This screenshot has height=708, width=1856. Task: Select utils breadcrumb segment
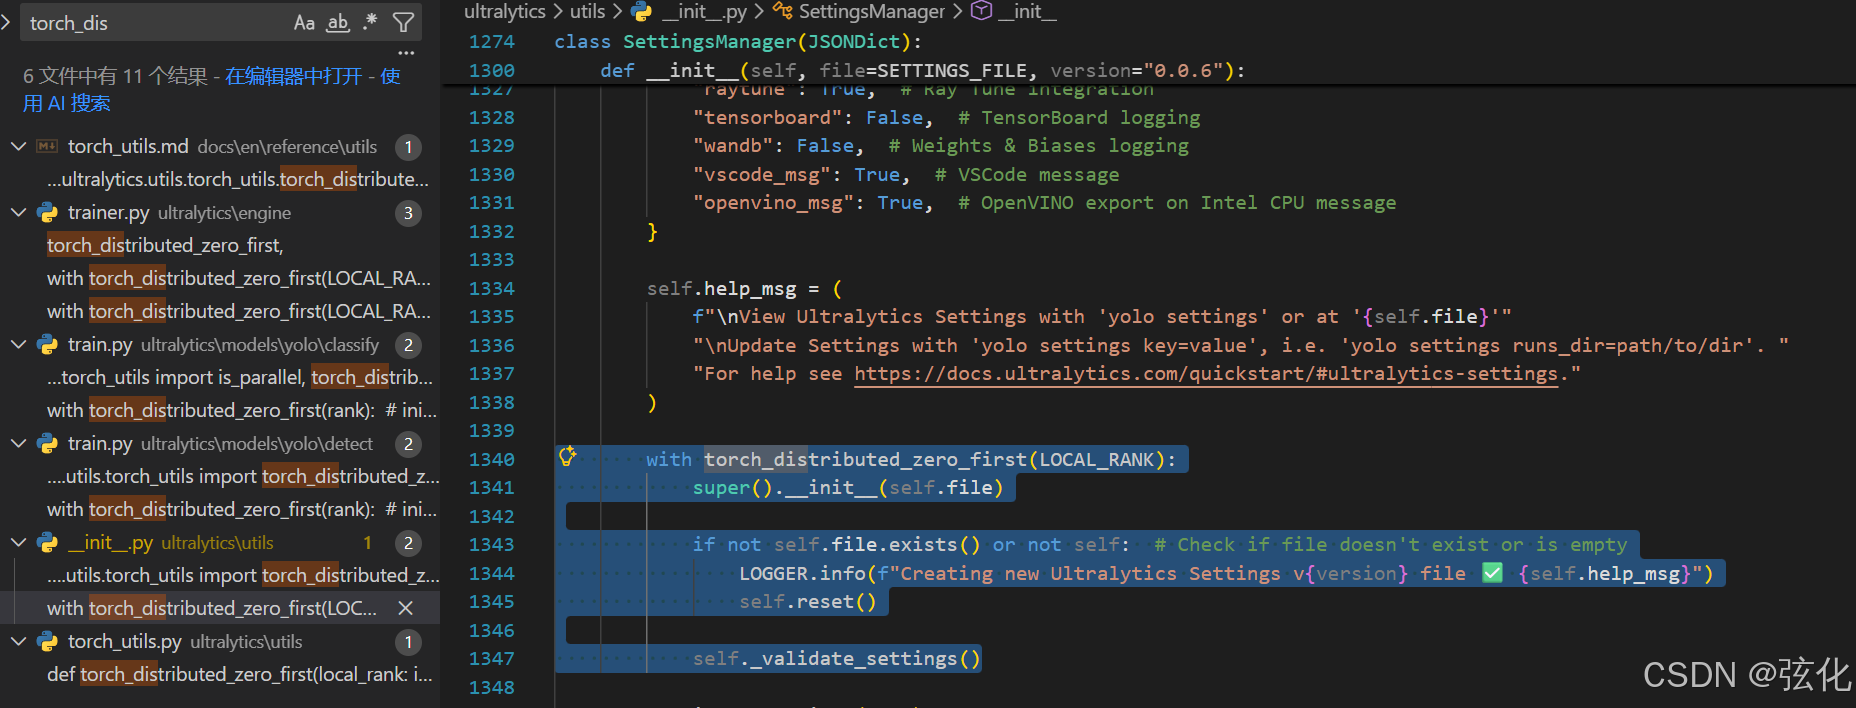click(x=587, y=11)
